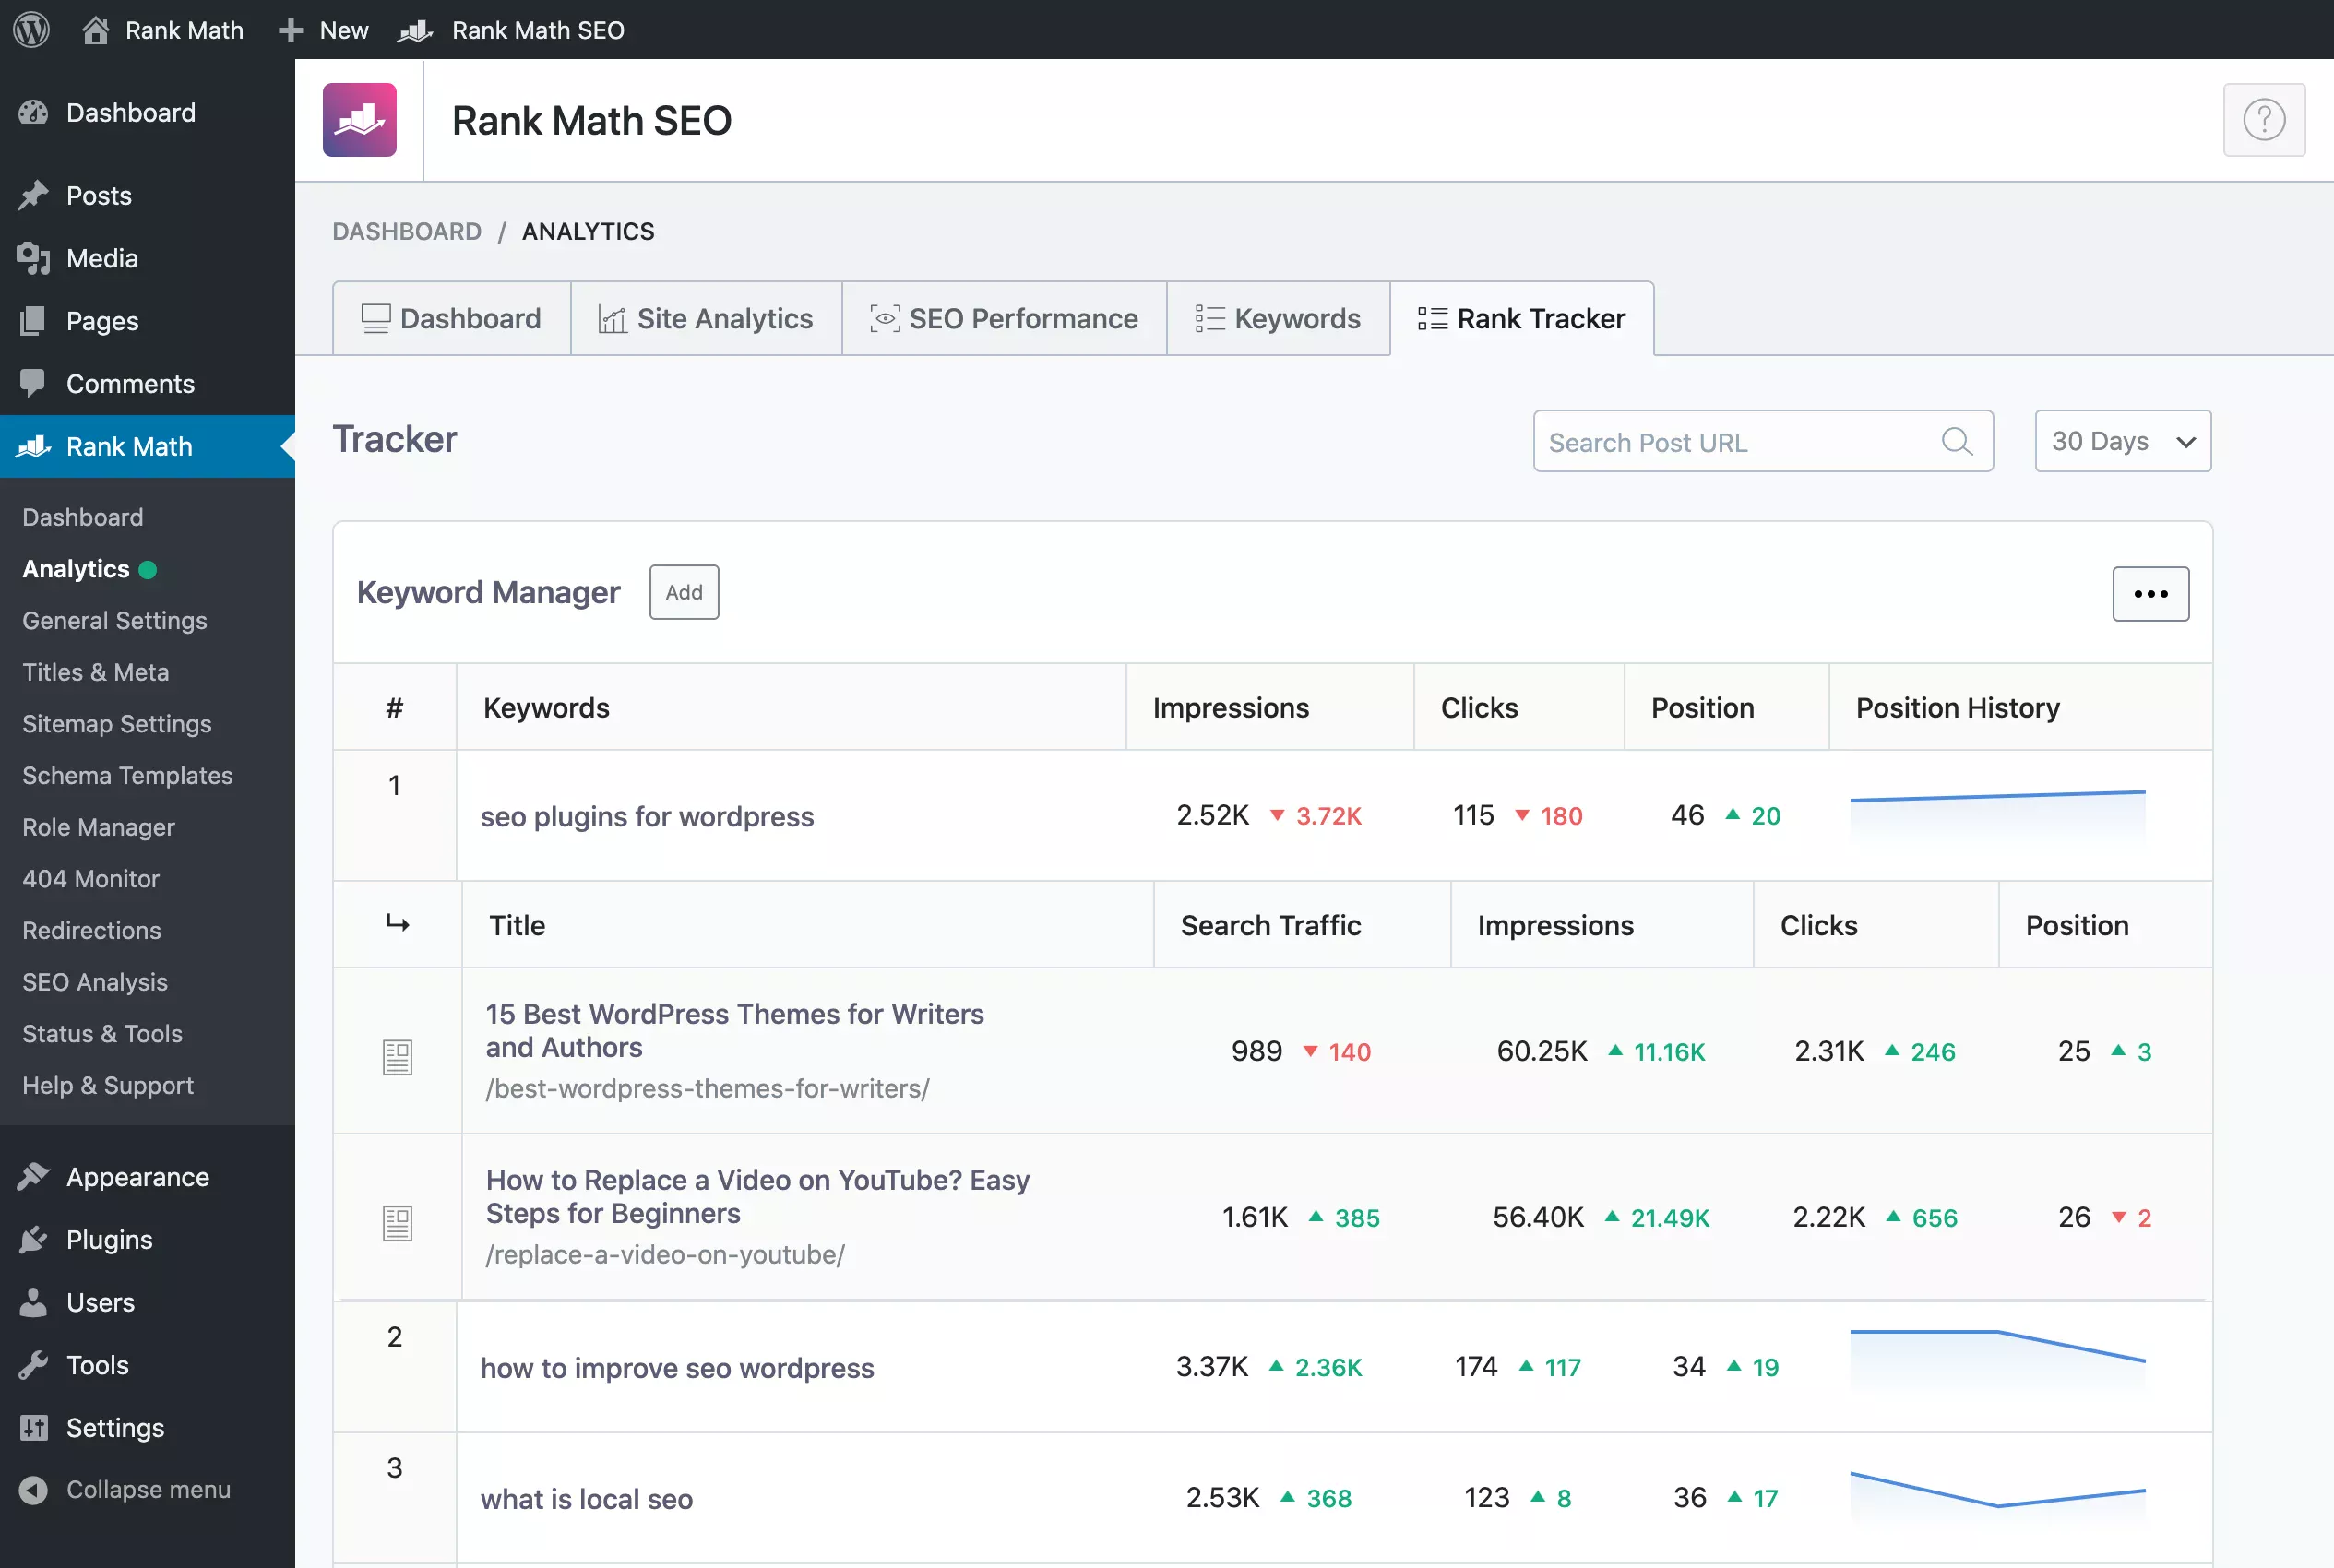Click the Collapse menu arrow icon
Viewport: 2334px width, 1568px height.
tap(34, 1490)
